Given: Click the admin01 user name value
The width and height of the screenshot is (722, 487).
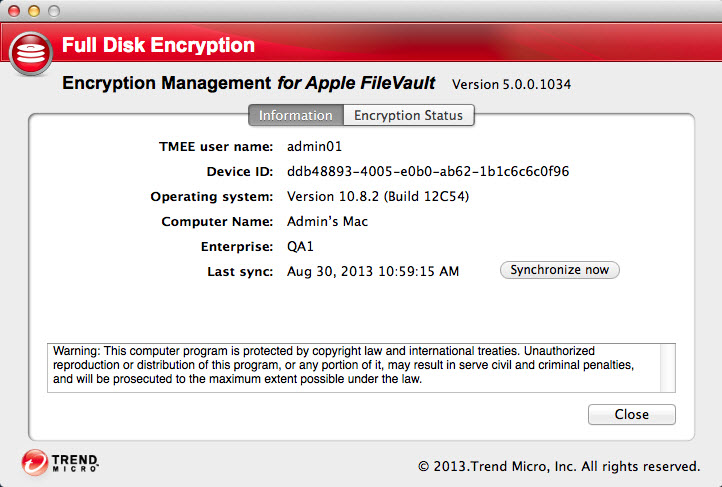Looking at the screenshot, I should [314, 146].
